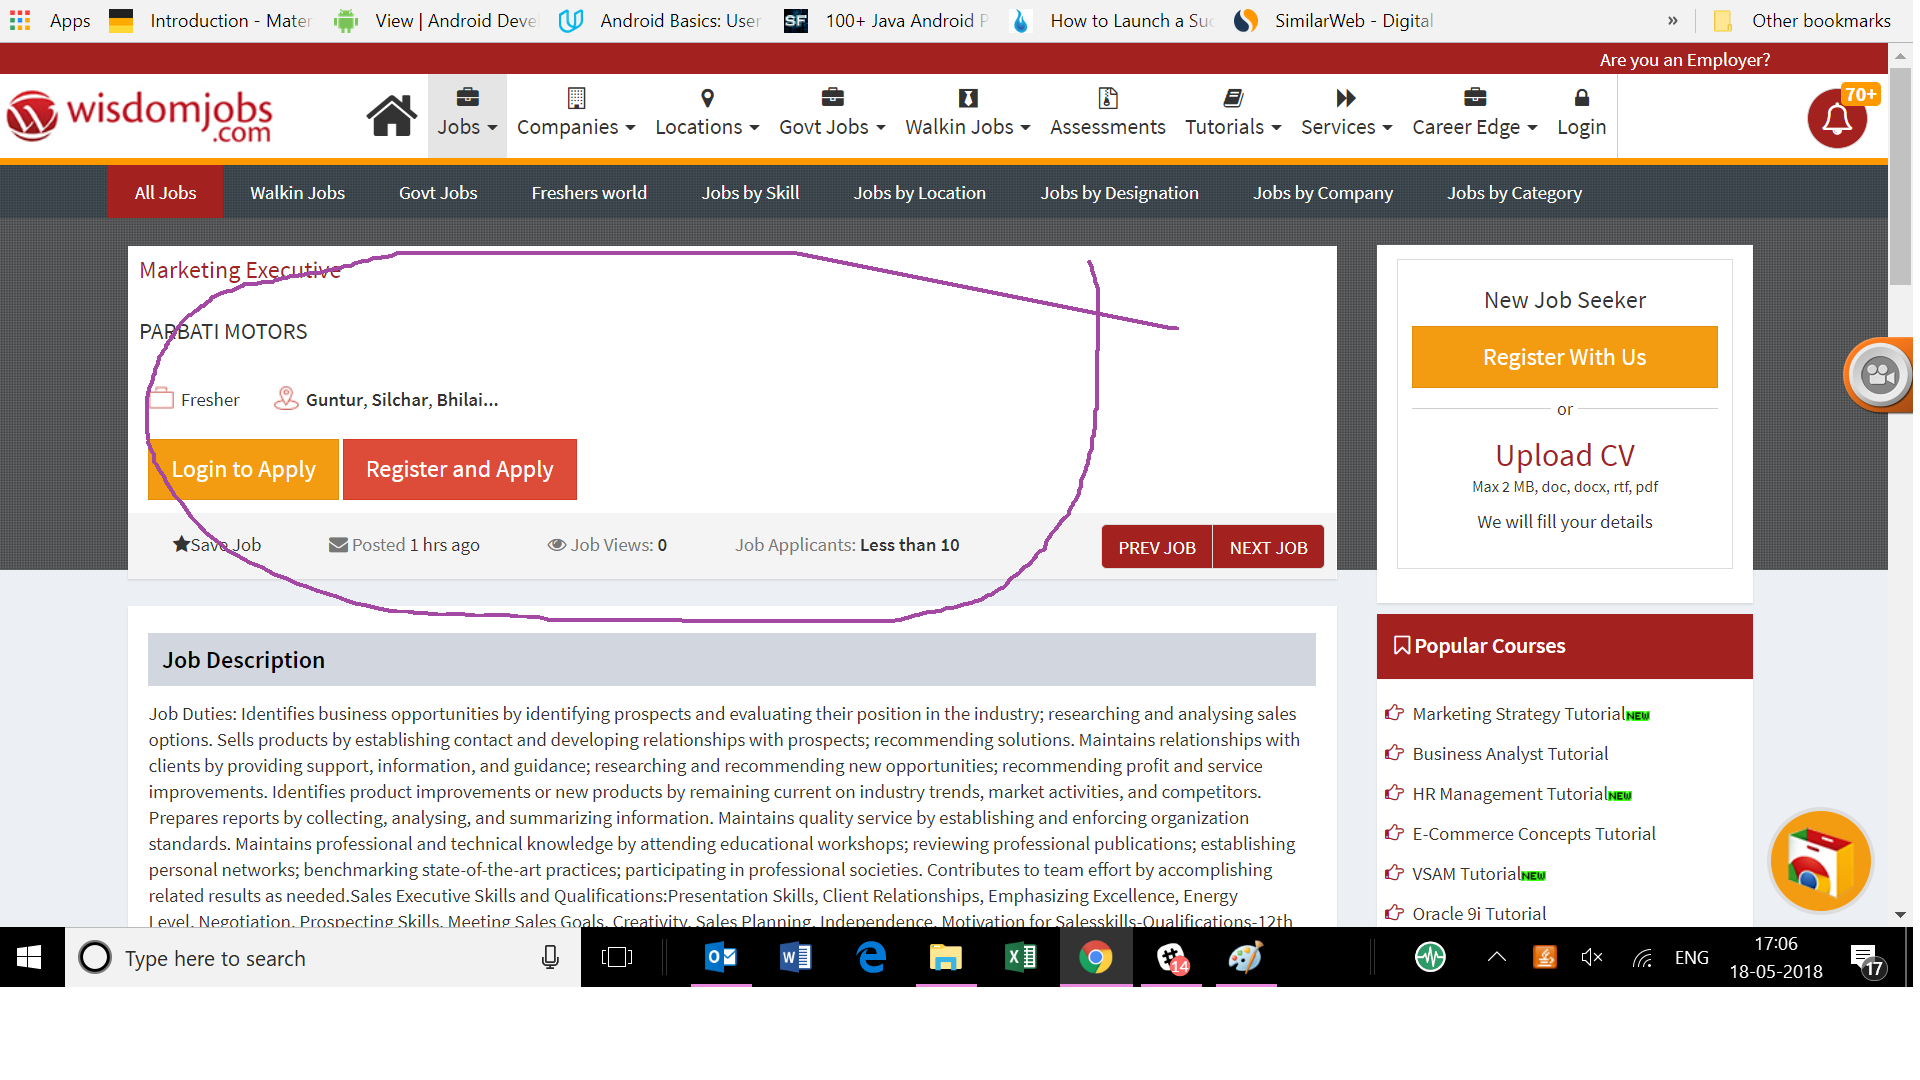Screen dimensions: 1920x1080
Task: Click the Register and Apply button
Action: pos(460,469)
